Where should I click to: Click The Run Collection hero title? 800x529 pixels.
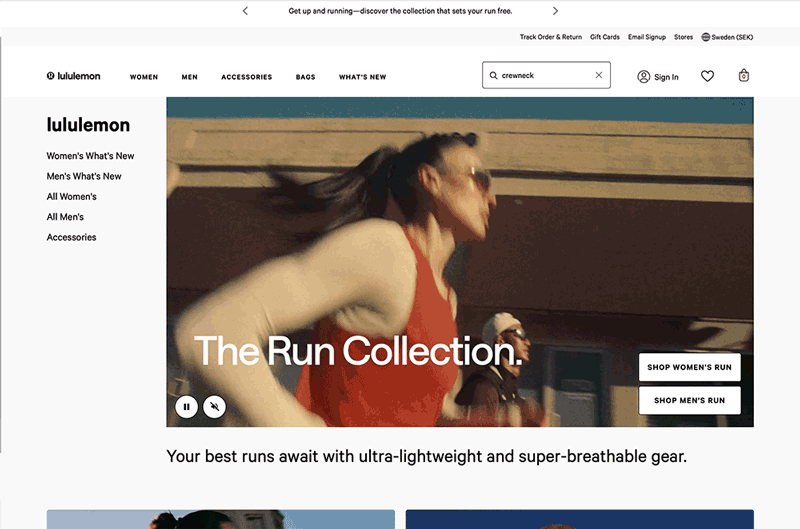coord(358,351)
